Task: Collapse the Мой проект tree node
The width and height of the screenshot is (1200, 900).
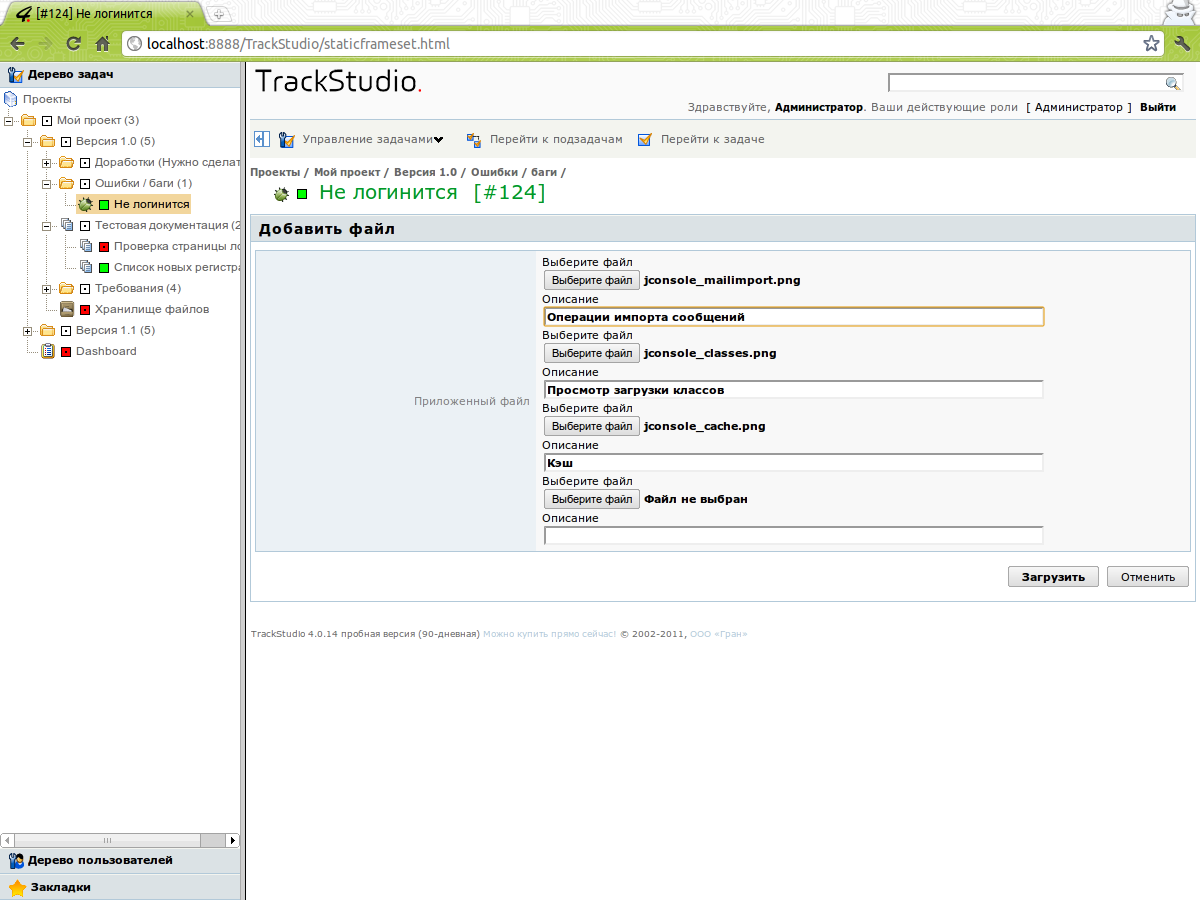Action: [9, 120]
